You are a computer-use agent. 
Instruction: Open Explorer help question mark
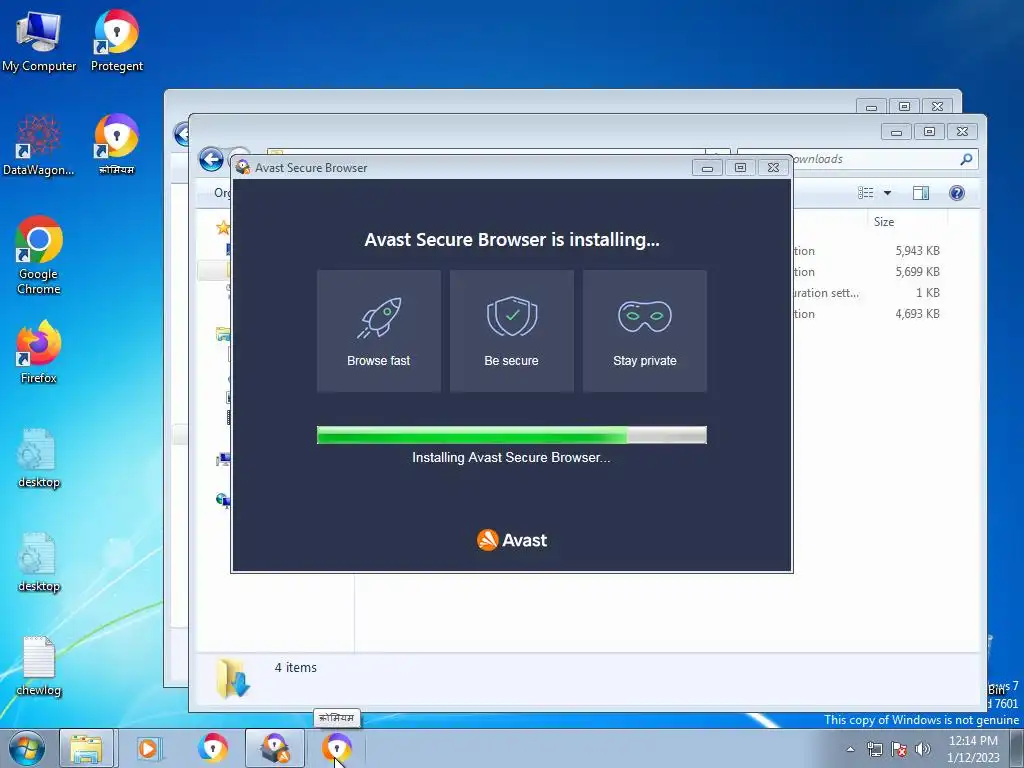pos(957,193)
